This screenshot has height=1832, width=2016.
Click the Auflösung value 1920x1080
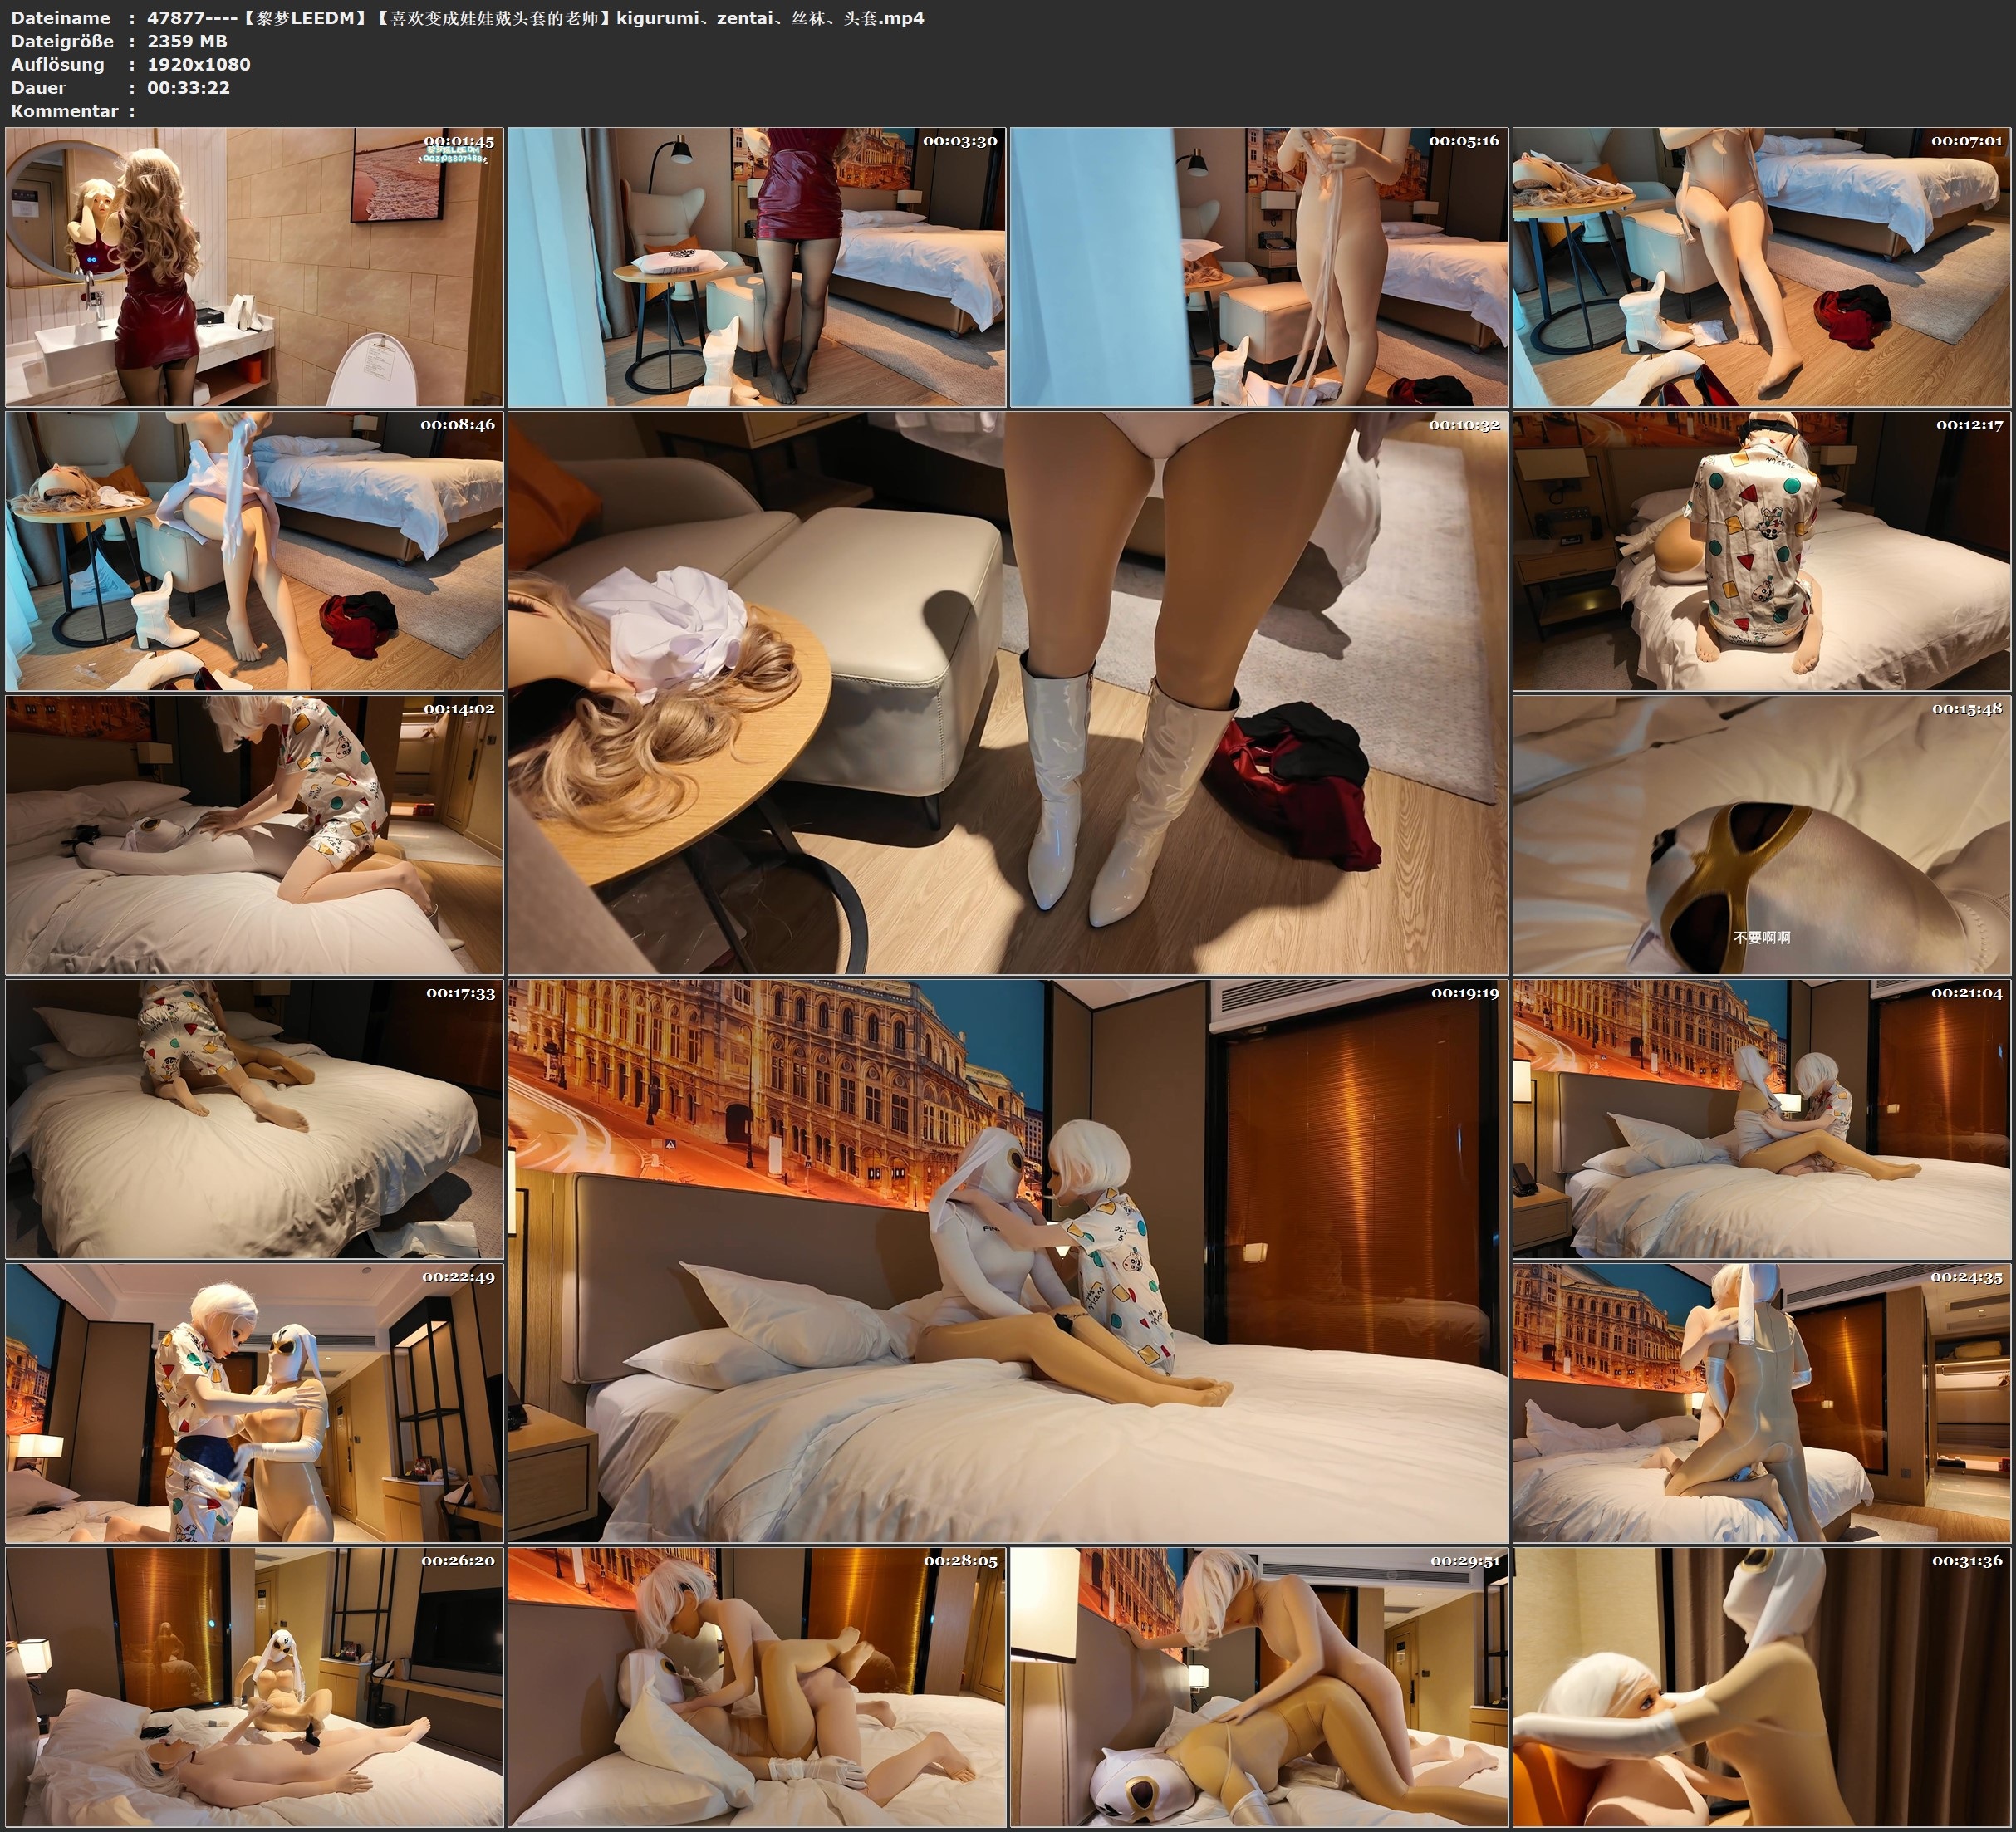coord(198,64)
